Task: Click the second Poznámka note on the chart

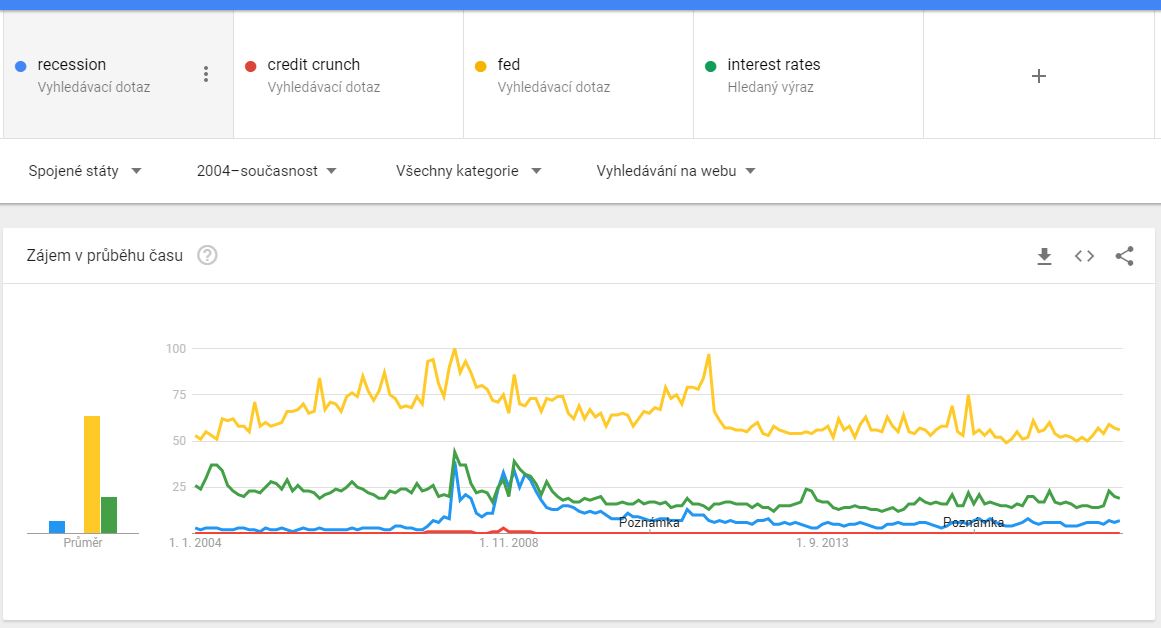Action: [x=973, y=522]
